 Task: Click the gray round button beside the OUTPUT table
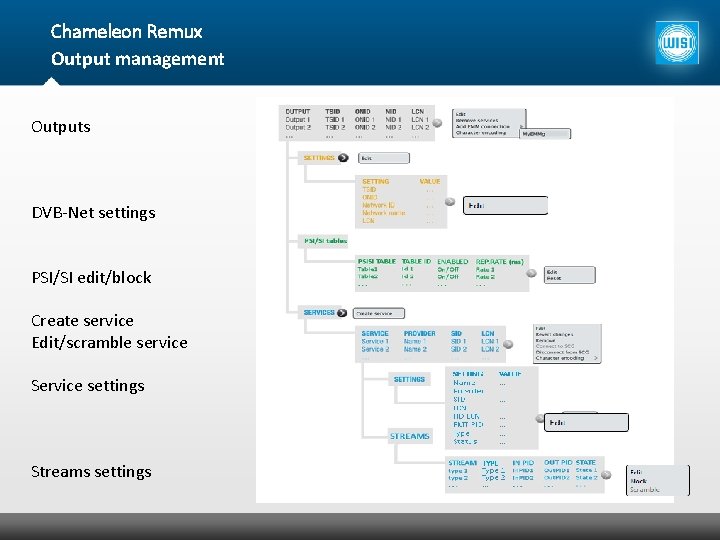point(437,123)
